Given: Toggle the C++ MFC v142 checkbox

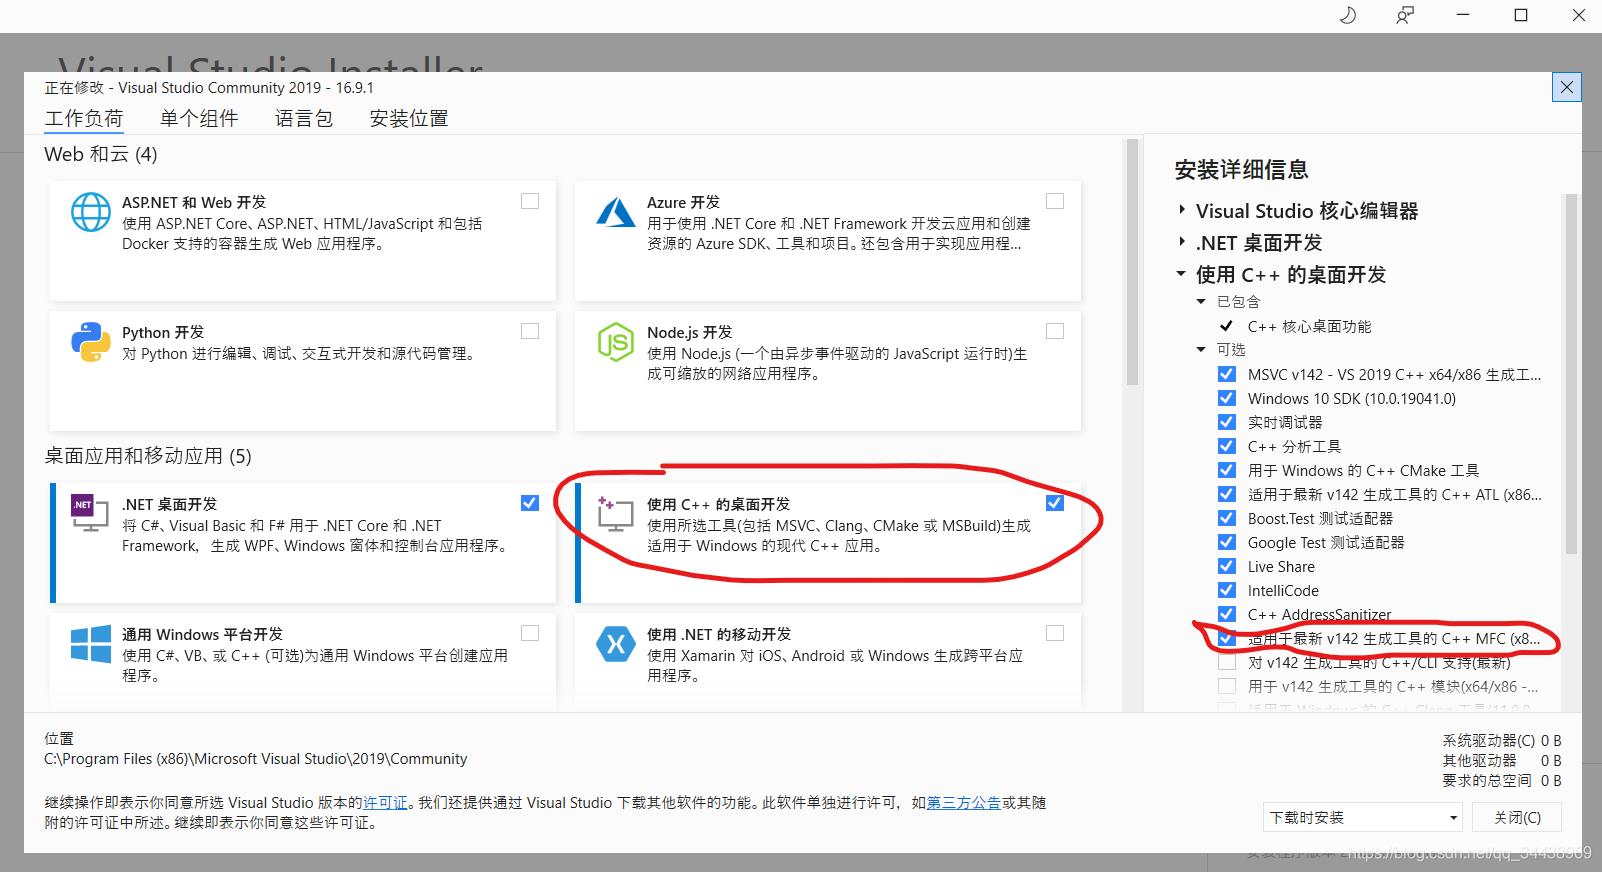Looking at the screenshot, I should (1227, 638).
